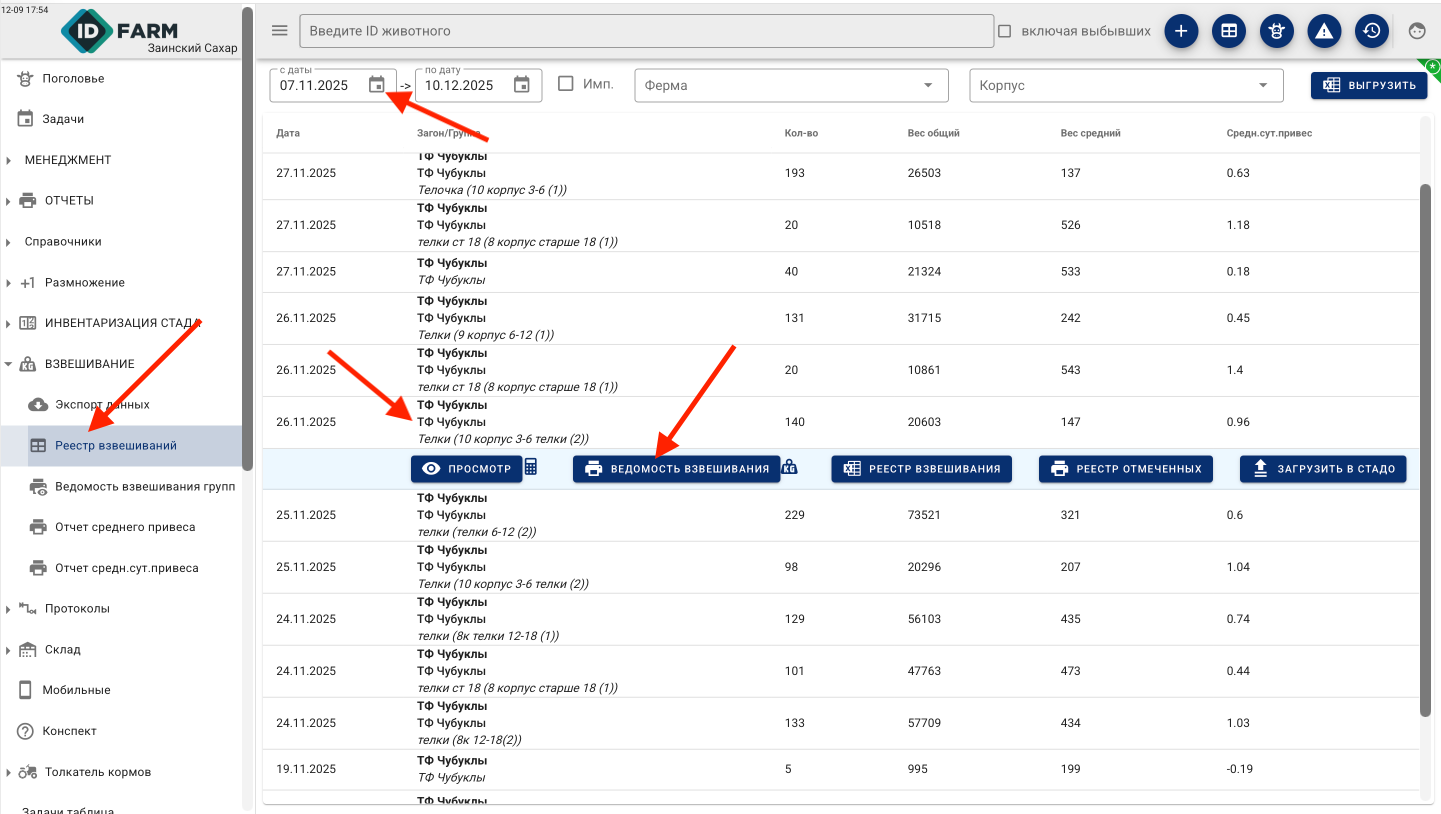Select the row 'телки (телки 6-12 (2))'

tap(841, 515)
